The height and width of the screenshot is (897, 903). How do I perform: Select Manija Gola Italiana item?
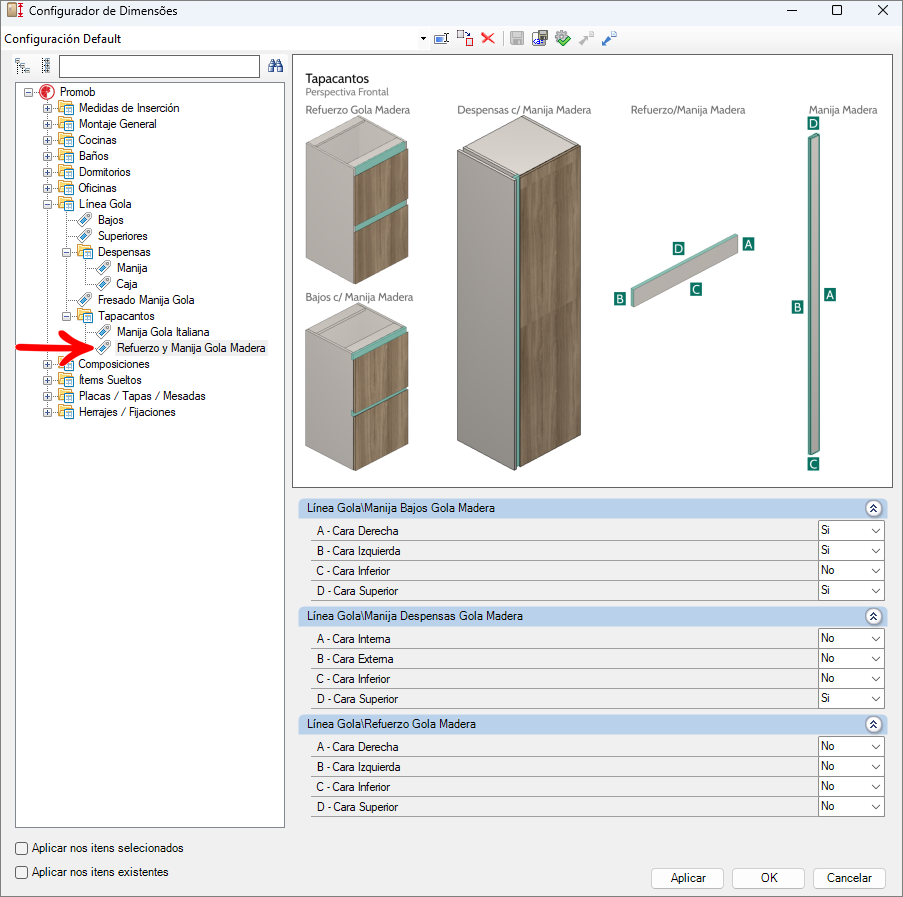163,332
